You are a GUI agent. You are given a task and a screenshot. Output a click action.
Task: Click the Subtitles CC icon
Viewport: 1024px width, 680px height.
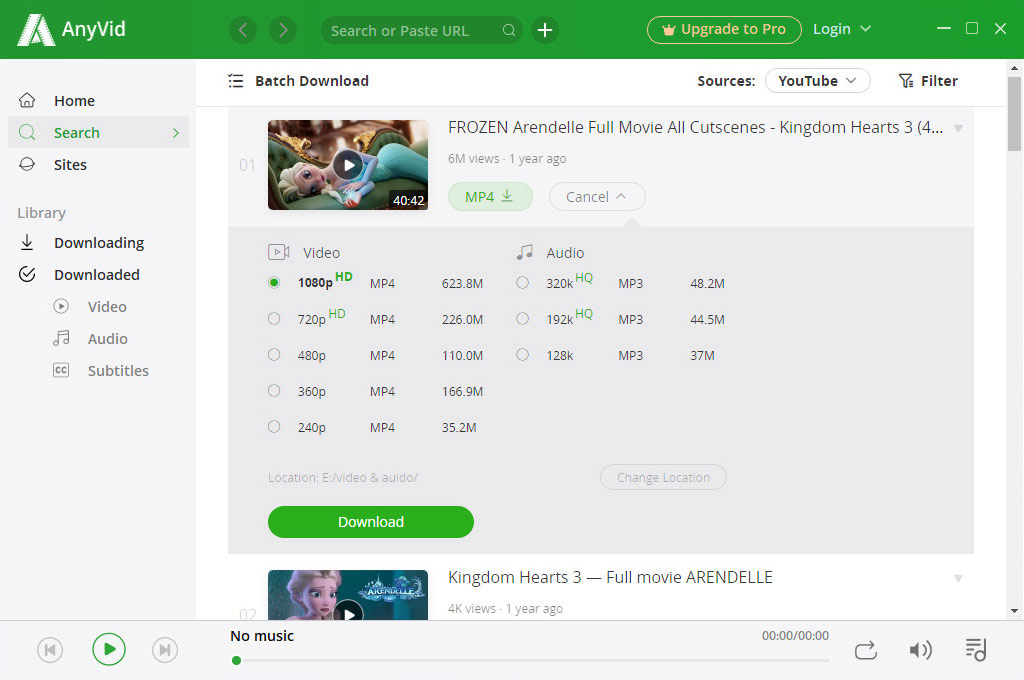61,370
